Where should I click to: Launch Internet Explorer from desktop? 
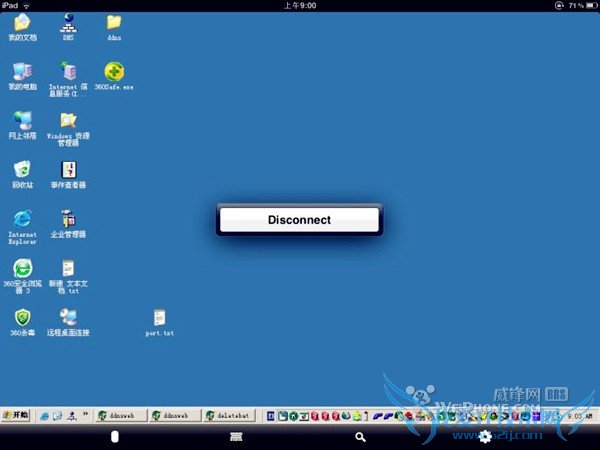22,219
